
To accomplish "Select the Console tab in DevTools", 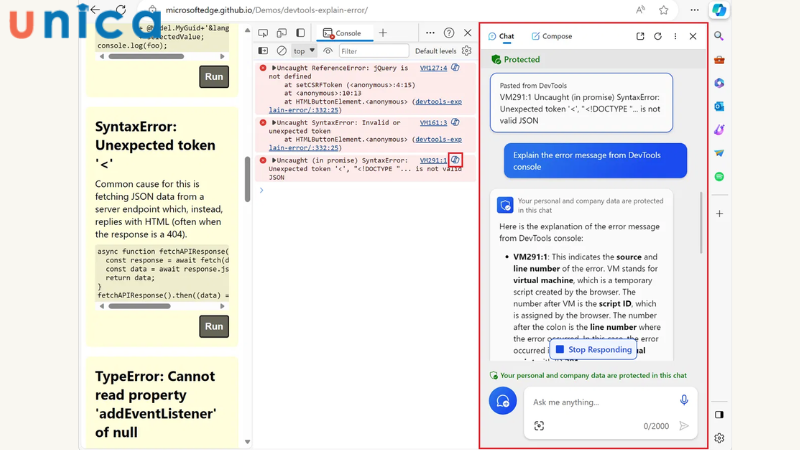I will pos(342,33).
